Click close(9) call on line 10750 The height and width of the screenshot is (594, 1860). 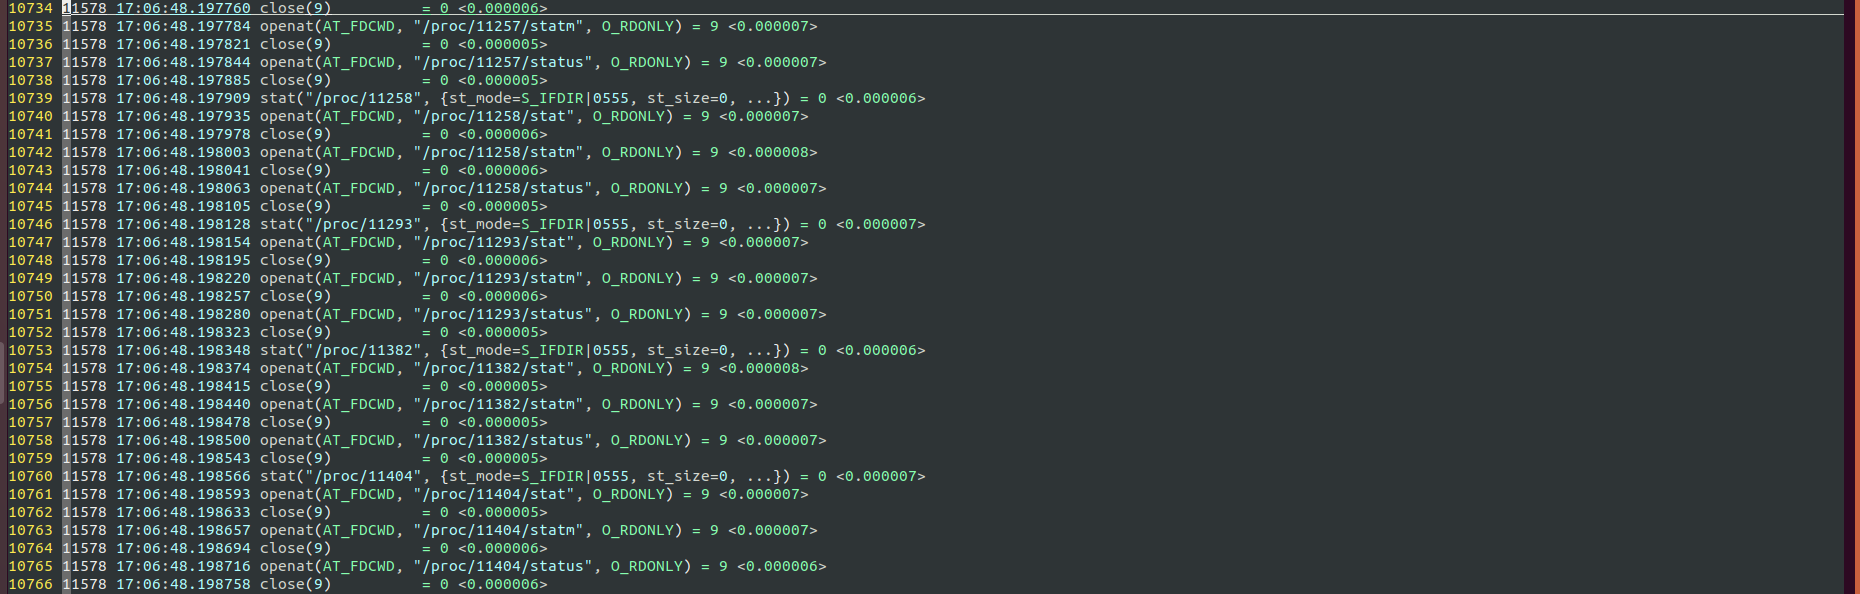(x=296, y=296)
